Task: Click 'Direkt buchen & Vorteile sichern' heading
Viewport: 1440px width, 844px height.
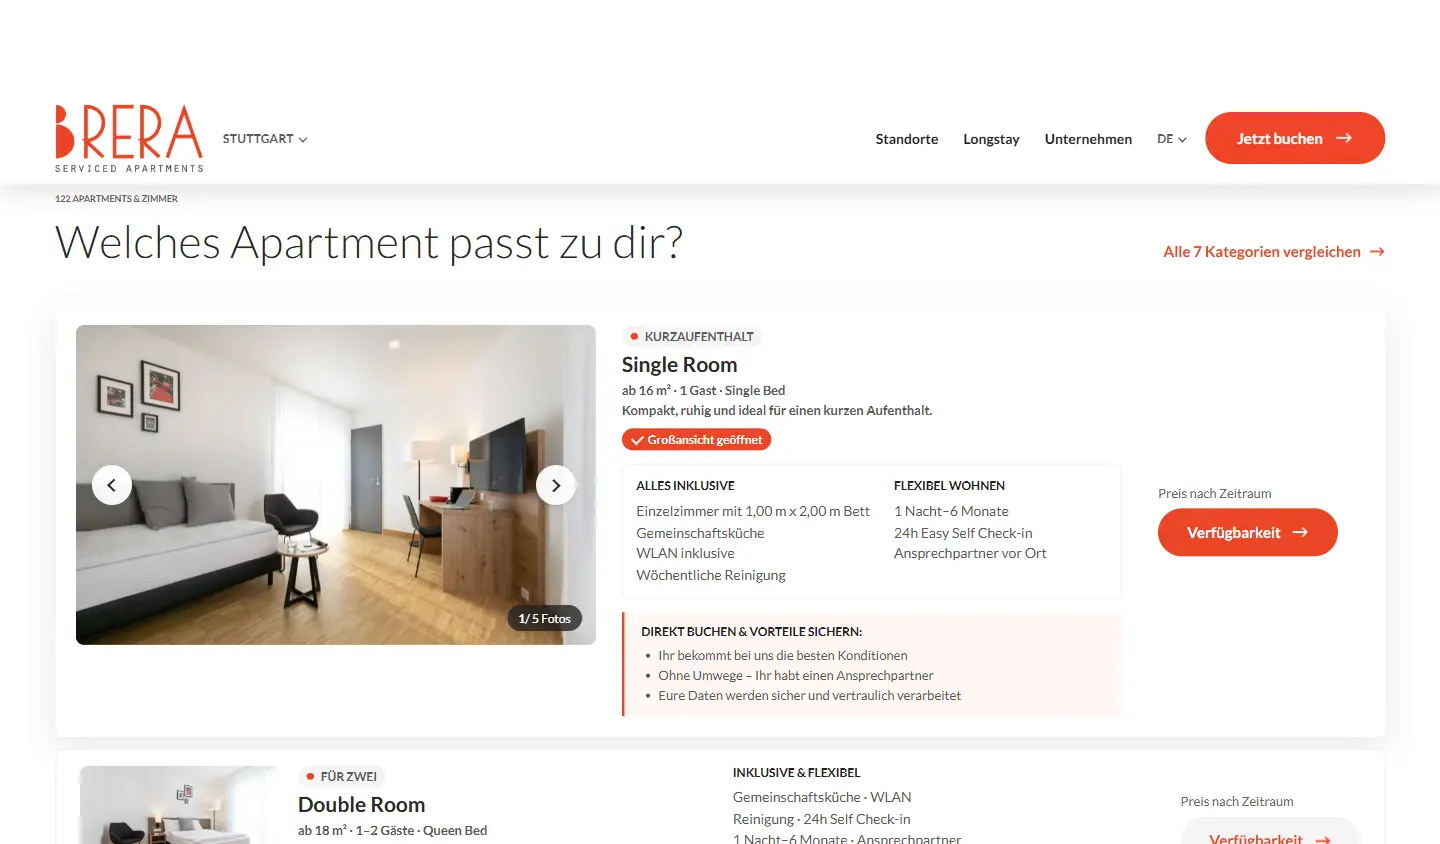Action: tap(751, 632)
